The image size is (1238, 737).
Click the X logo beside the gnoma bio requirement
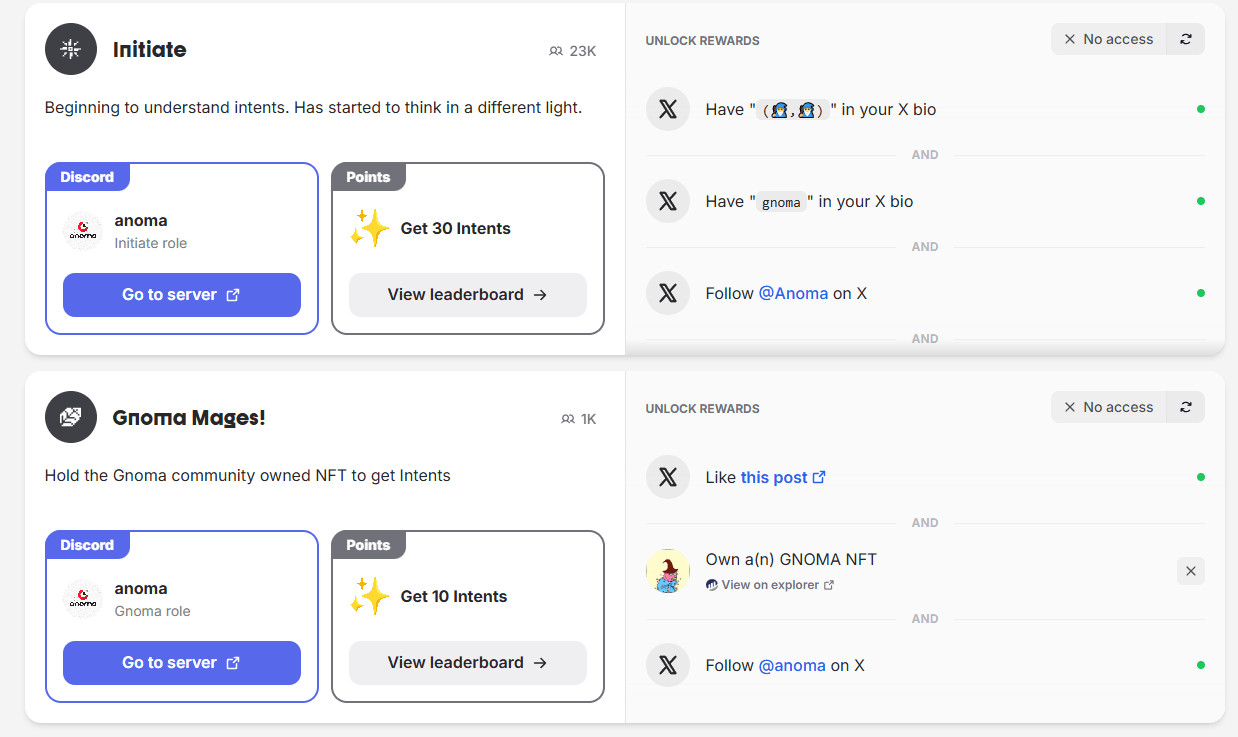click(x=667, y=201)
